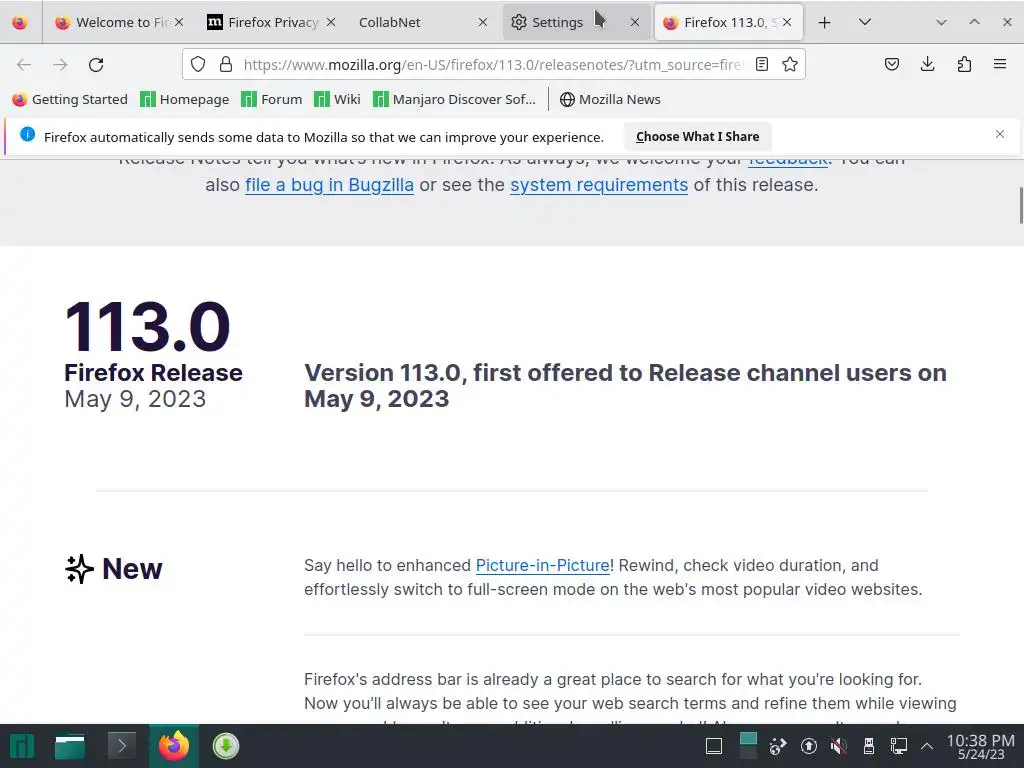Open the Downloads panel icon

927,64
